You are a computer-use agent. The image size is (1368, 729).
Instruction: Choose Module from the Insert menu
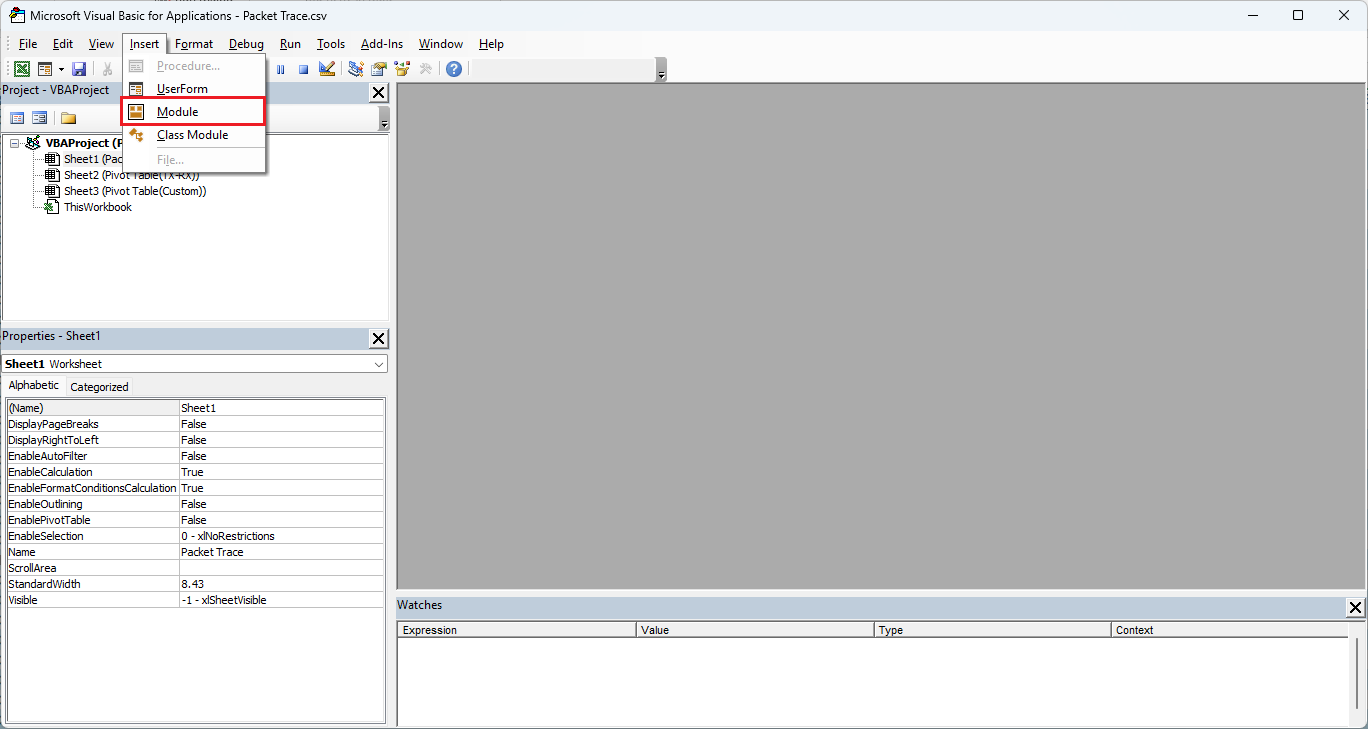coord(194,112)
